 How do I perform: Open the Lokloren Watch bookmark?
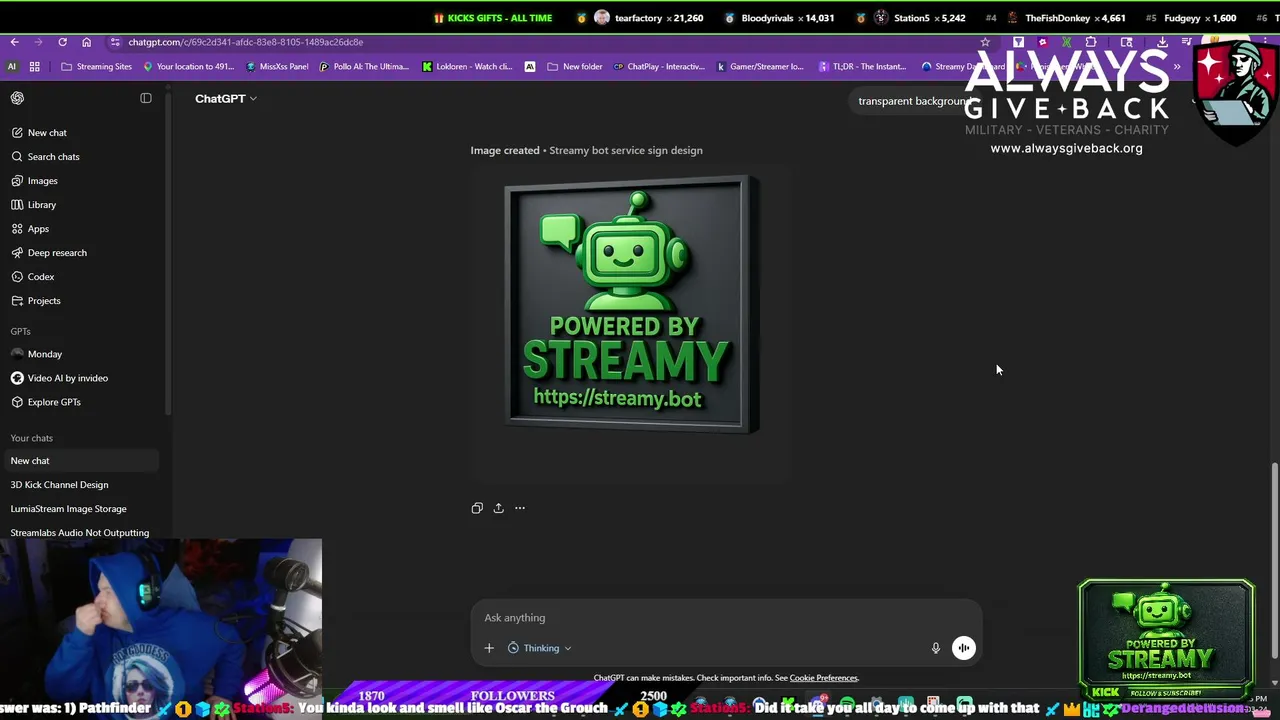click(467, 67)
